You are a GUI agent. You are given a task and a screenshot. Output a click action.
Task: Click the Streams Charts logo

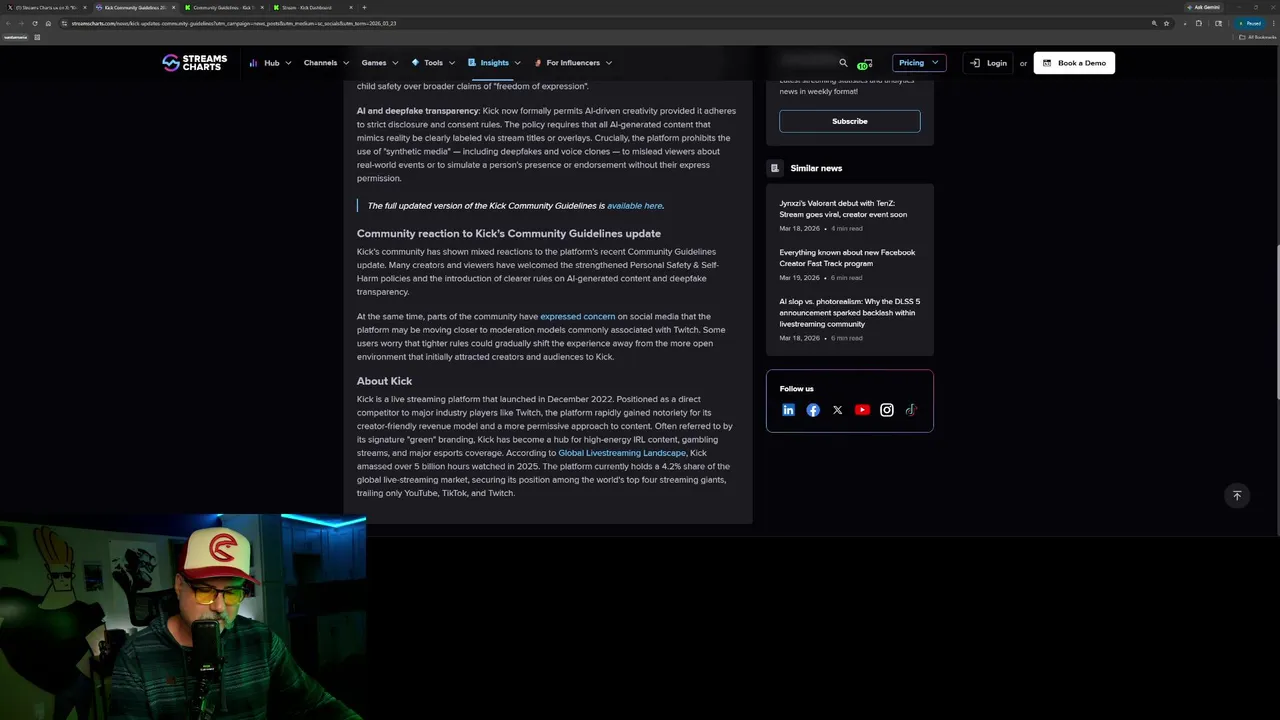tap(195, 62)
